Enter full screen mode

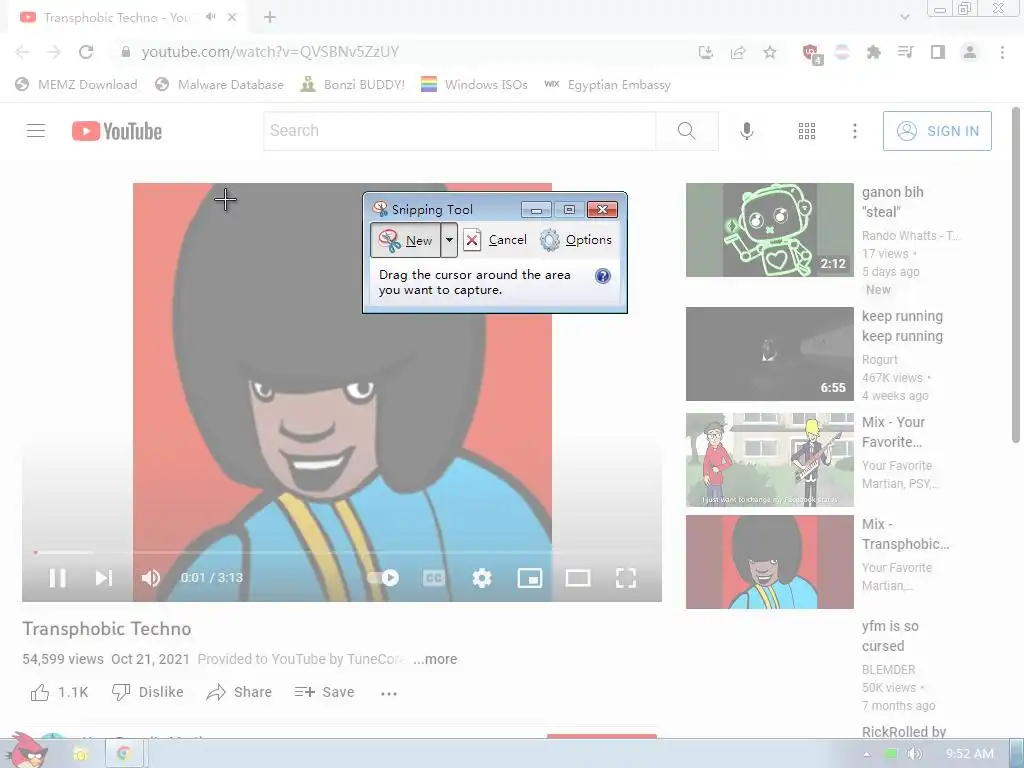click(626, 578)
